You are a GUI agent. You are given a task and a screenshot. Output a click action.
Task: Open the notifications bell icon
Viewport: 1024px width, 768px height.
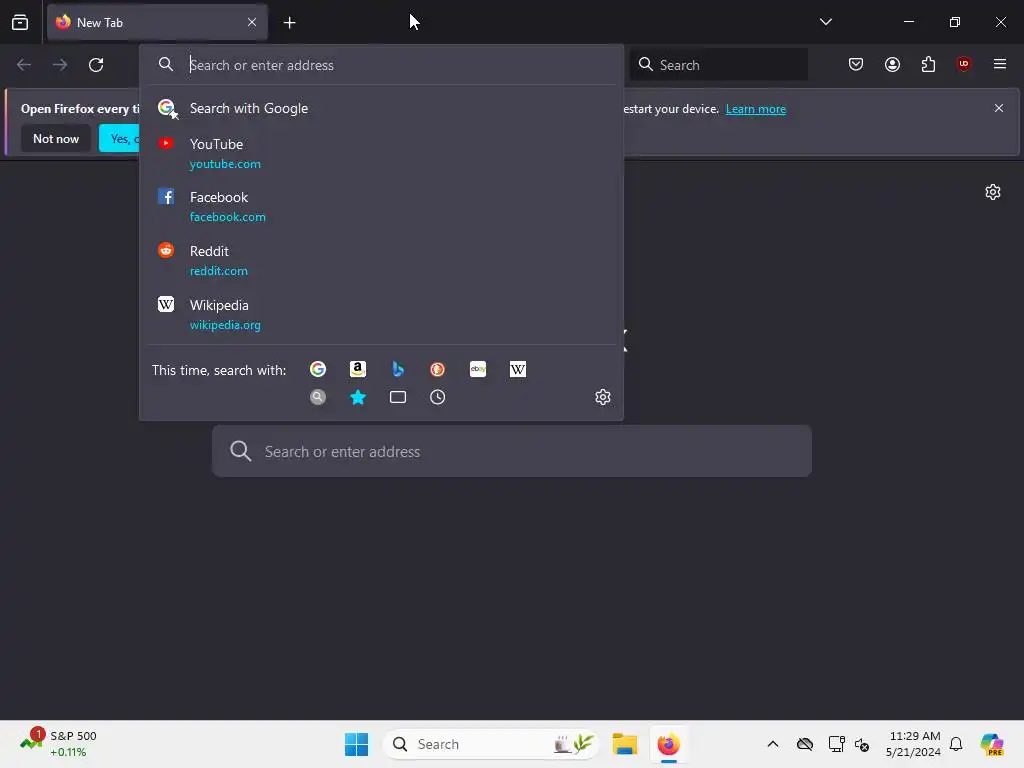pos(956,744)
